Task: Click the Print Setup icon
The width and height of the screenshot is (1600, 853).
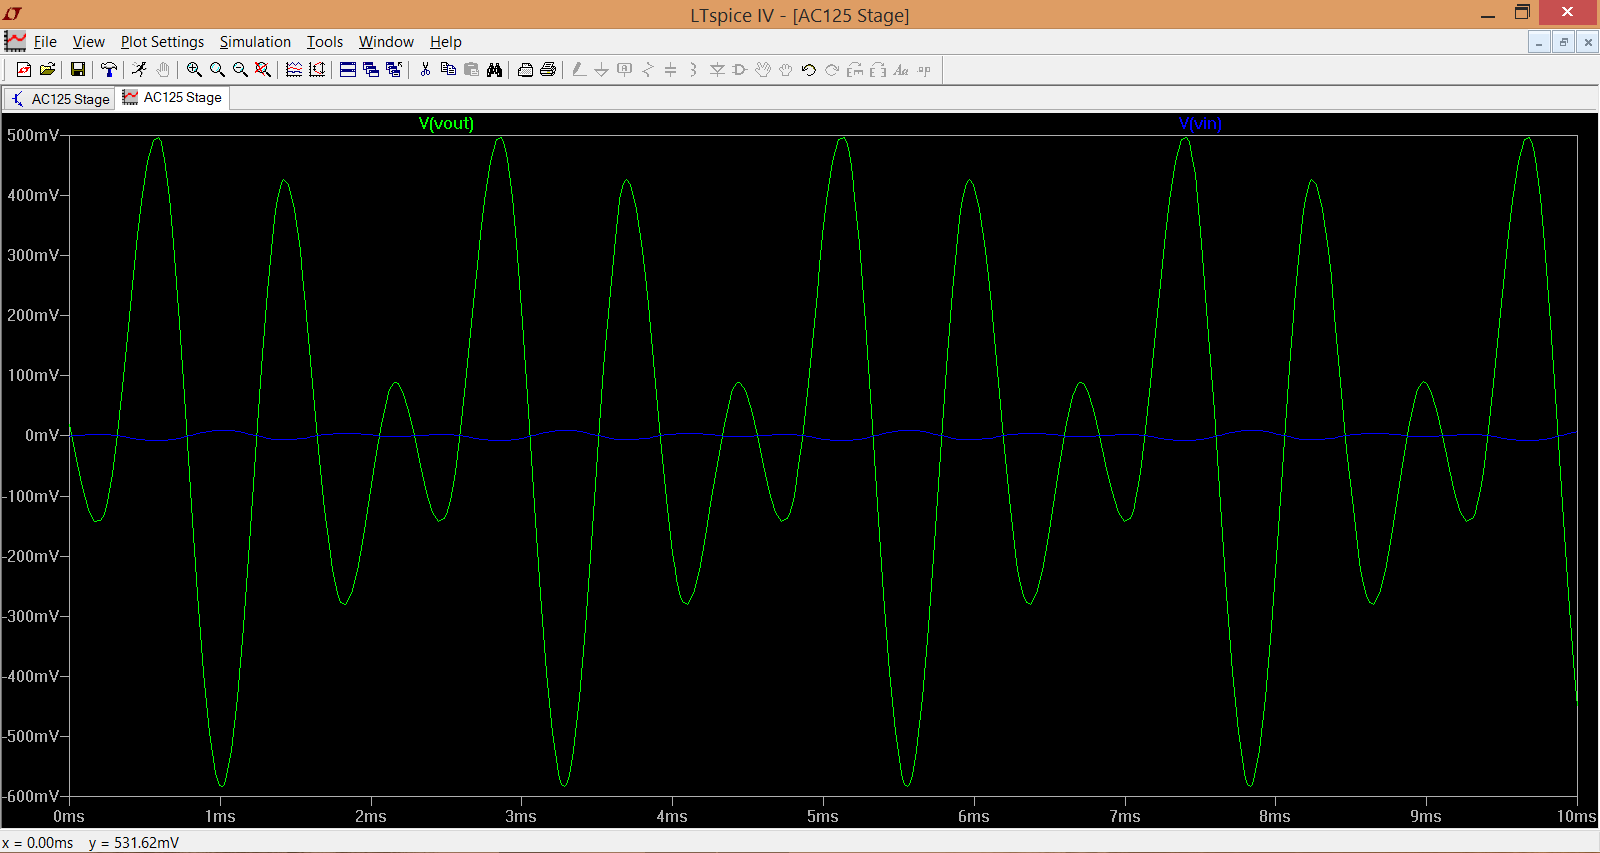Action: pyautogui.click(x=525, y=69)
